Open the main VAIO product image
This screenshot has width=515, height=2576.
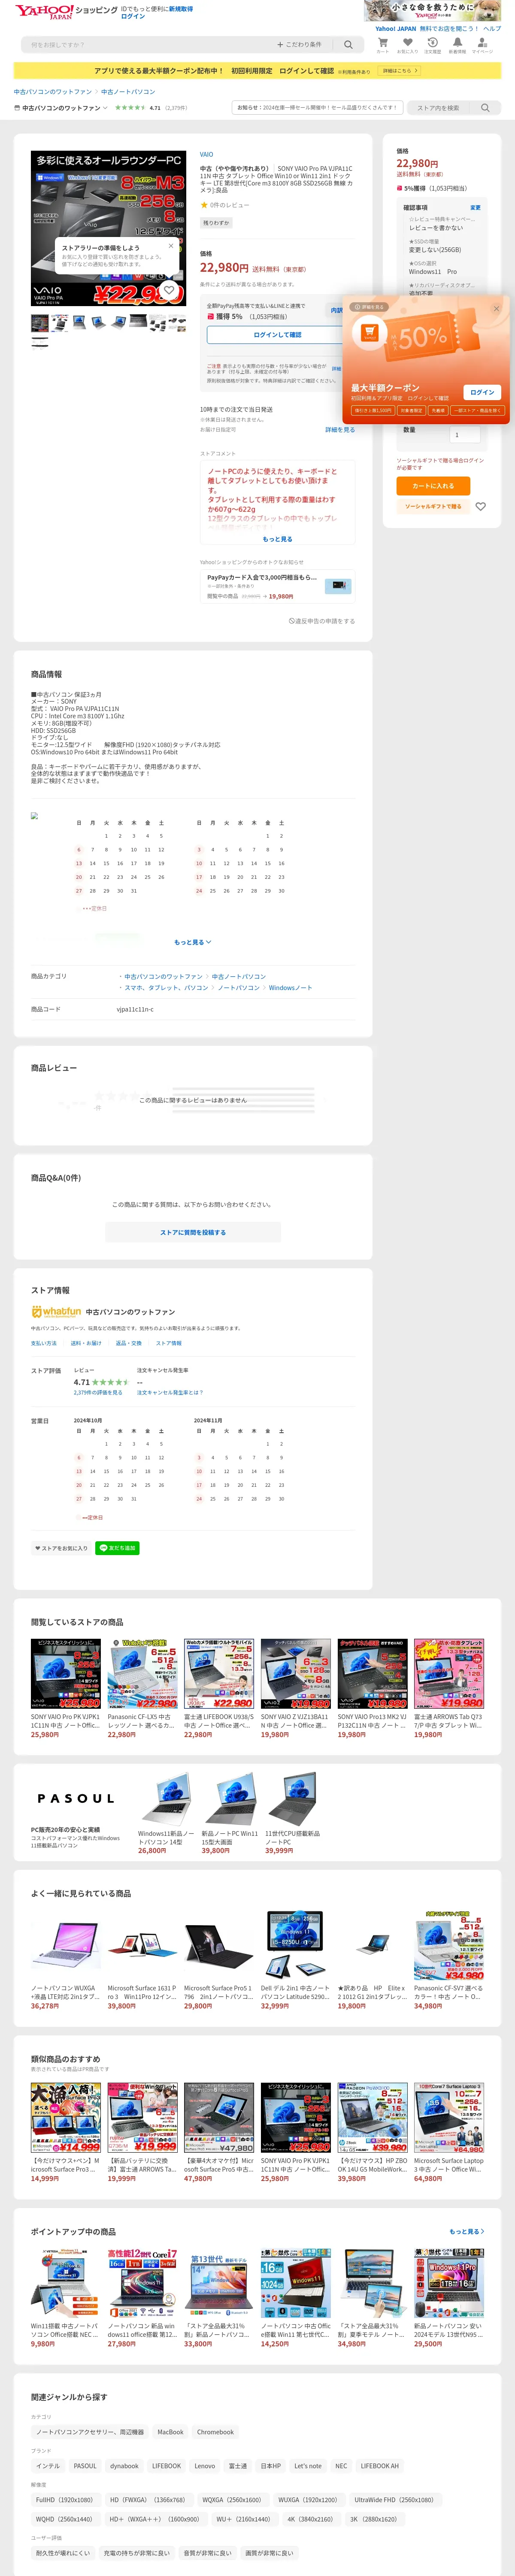click(108, 228)
